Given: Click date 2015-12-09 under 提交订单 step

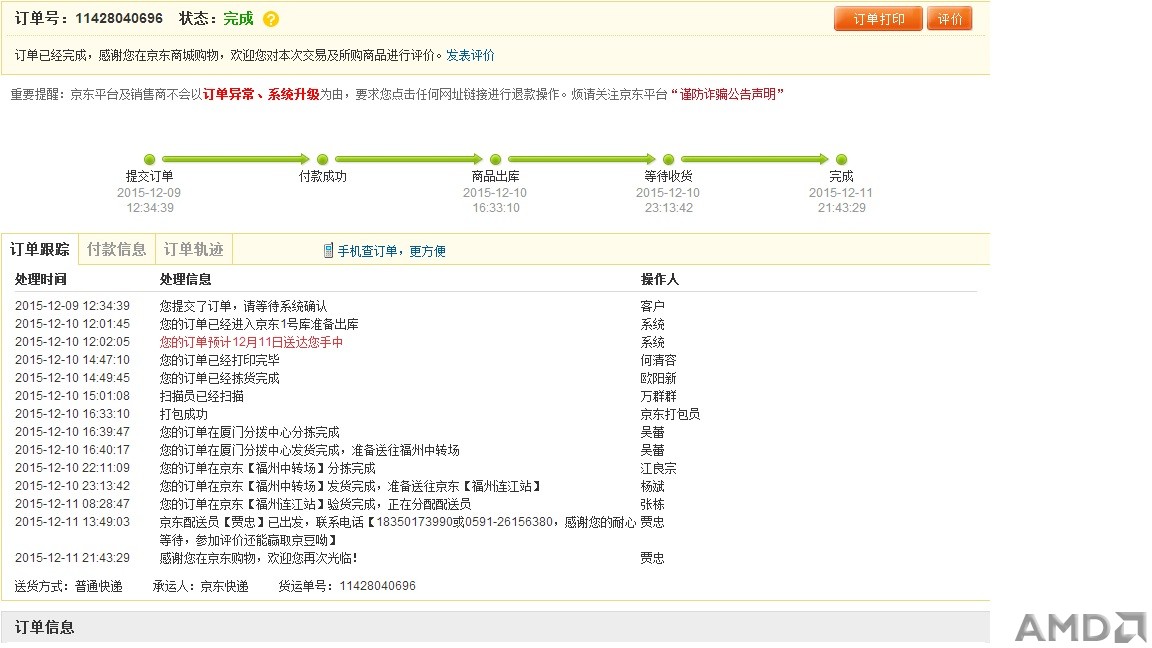Looking at the screenshot, I should tap(149, 192).
